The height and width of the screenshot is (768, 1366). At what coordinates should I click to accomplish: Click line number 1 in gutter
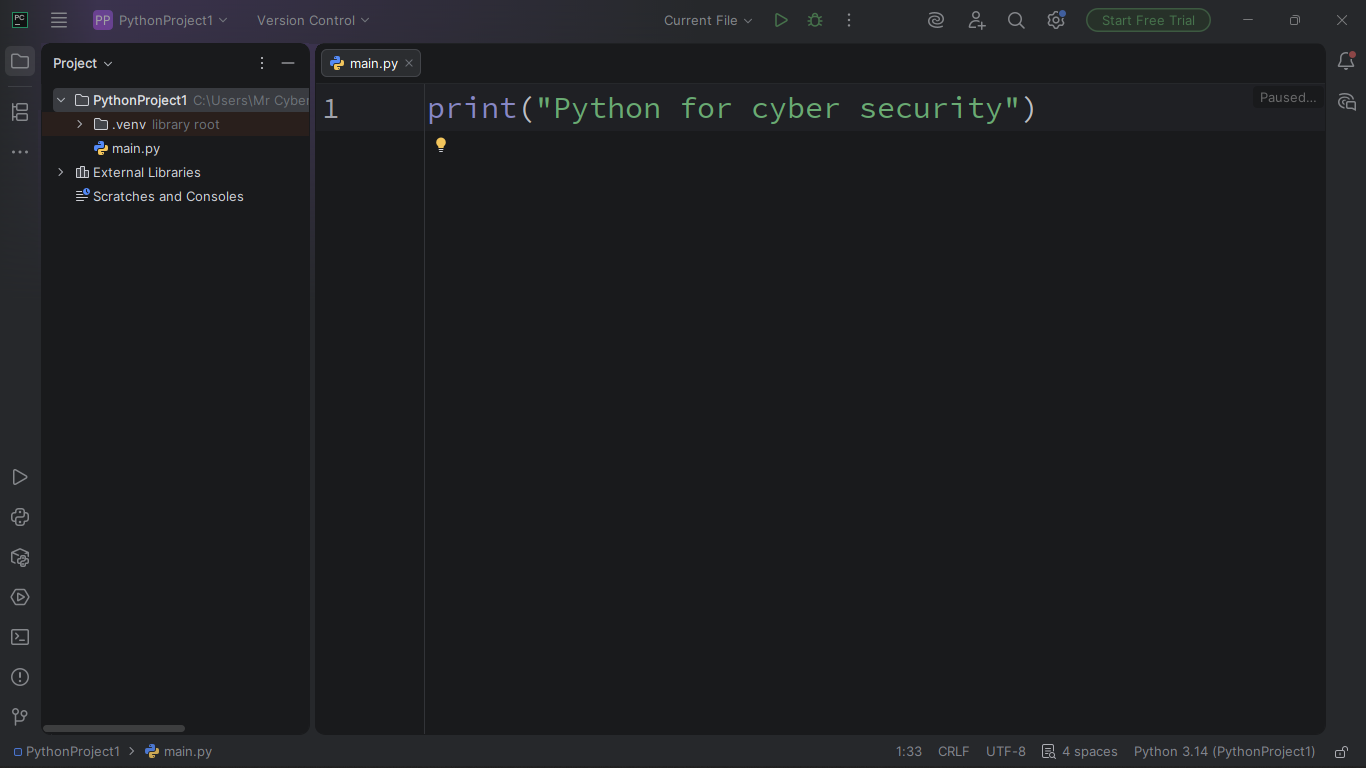click(331, 108)
